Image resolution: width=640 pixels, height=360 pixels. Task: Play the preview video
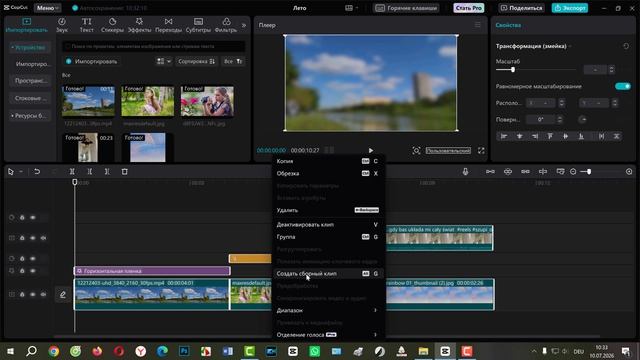(x=371, y=151)
